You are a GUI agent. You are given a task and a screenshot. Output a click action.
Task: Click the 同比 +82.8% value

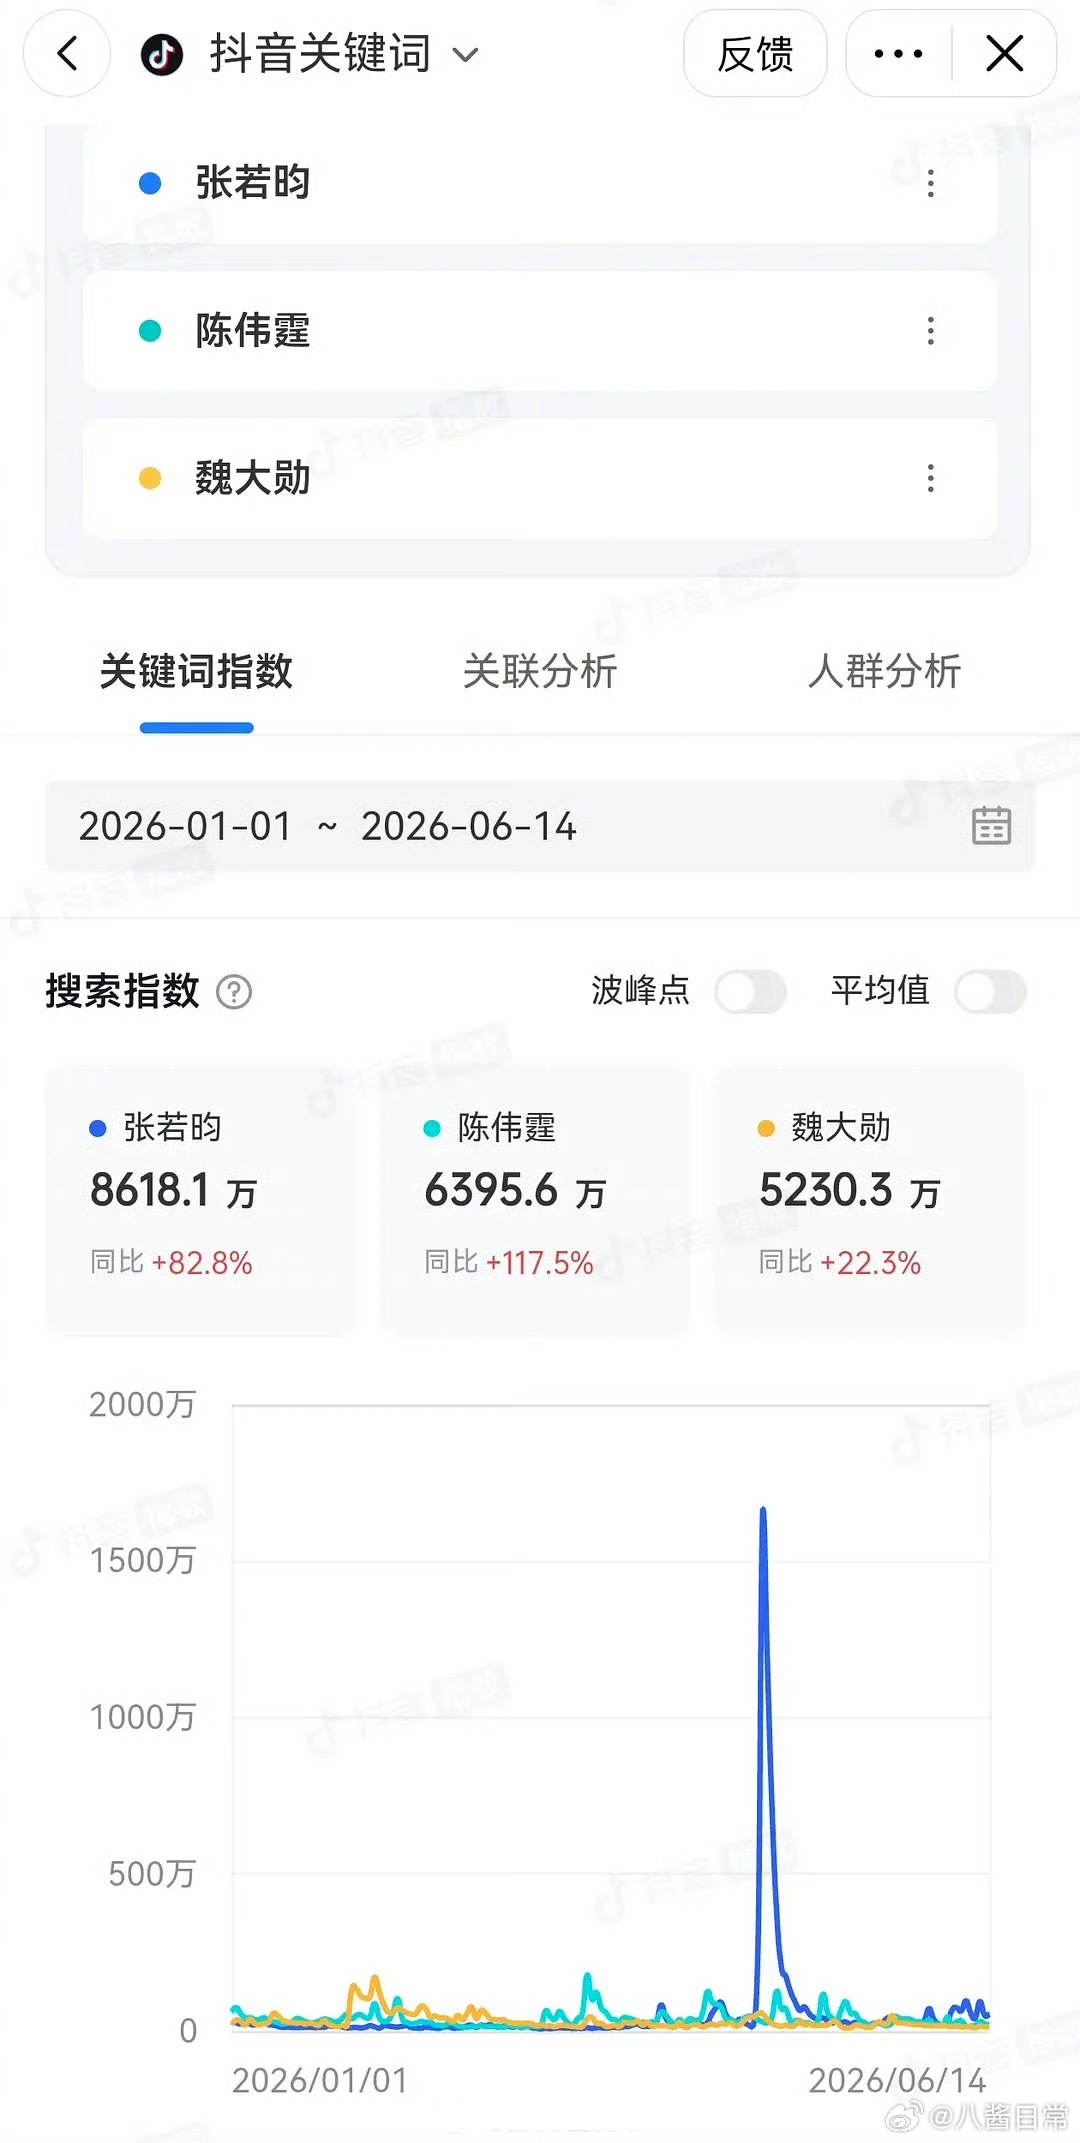171,1262
